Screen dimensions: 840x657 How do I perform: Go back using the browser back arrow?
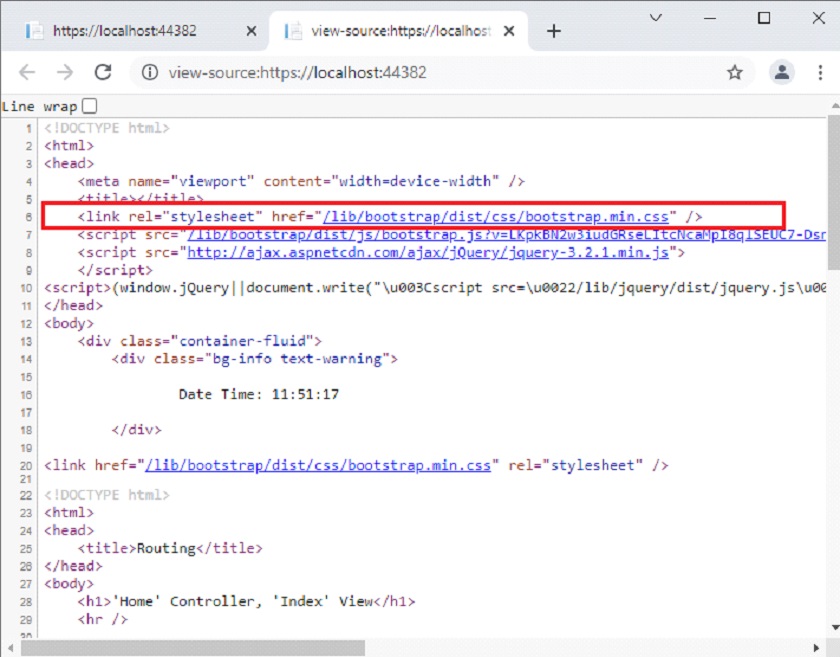27,72
